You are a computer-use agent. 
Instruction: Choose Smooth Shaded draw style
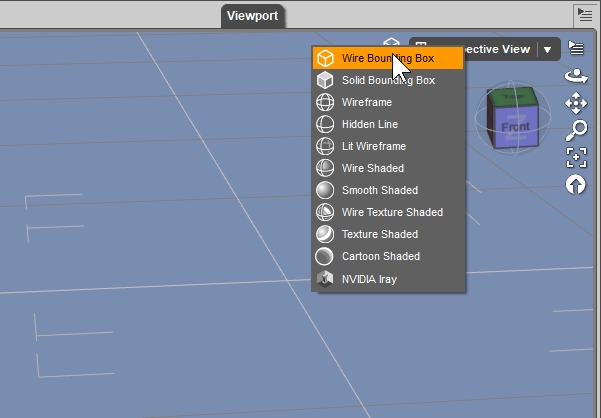click(x=388, y=190)
